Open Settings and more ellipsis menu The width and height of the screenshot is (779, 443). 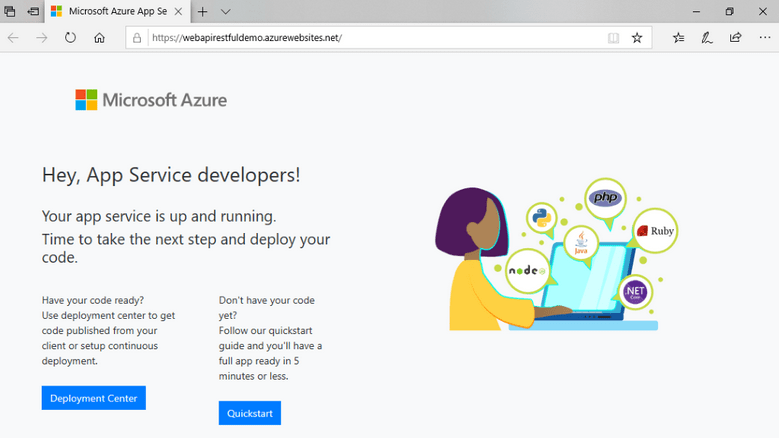tap(763, 38)
